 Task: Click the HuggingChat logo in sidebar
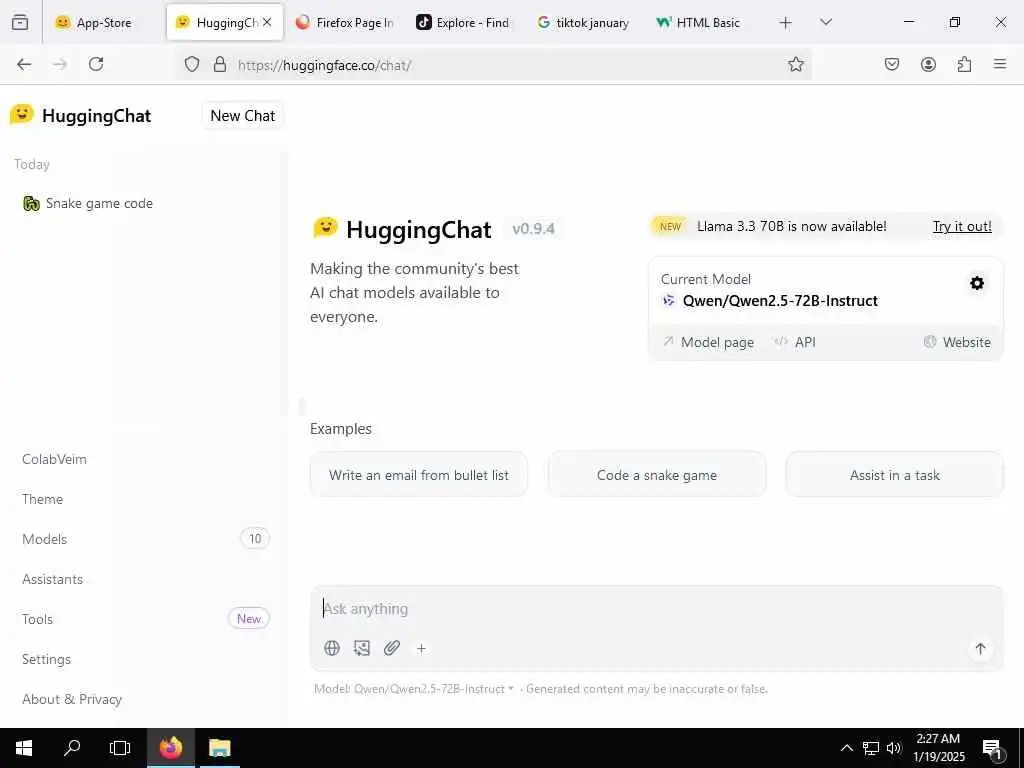81,116
